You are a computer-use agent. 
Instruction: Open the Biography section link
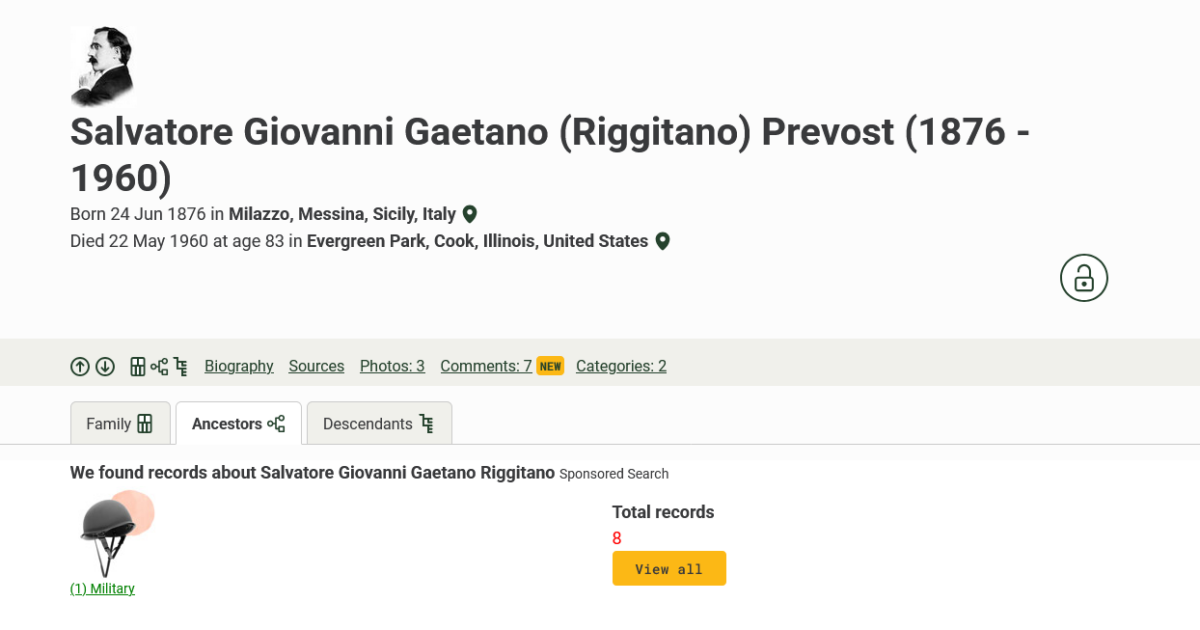coord(239,366)
